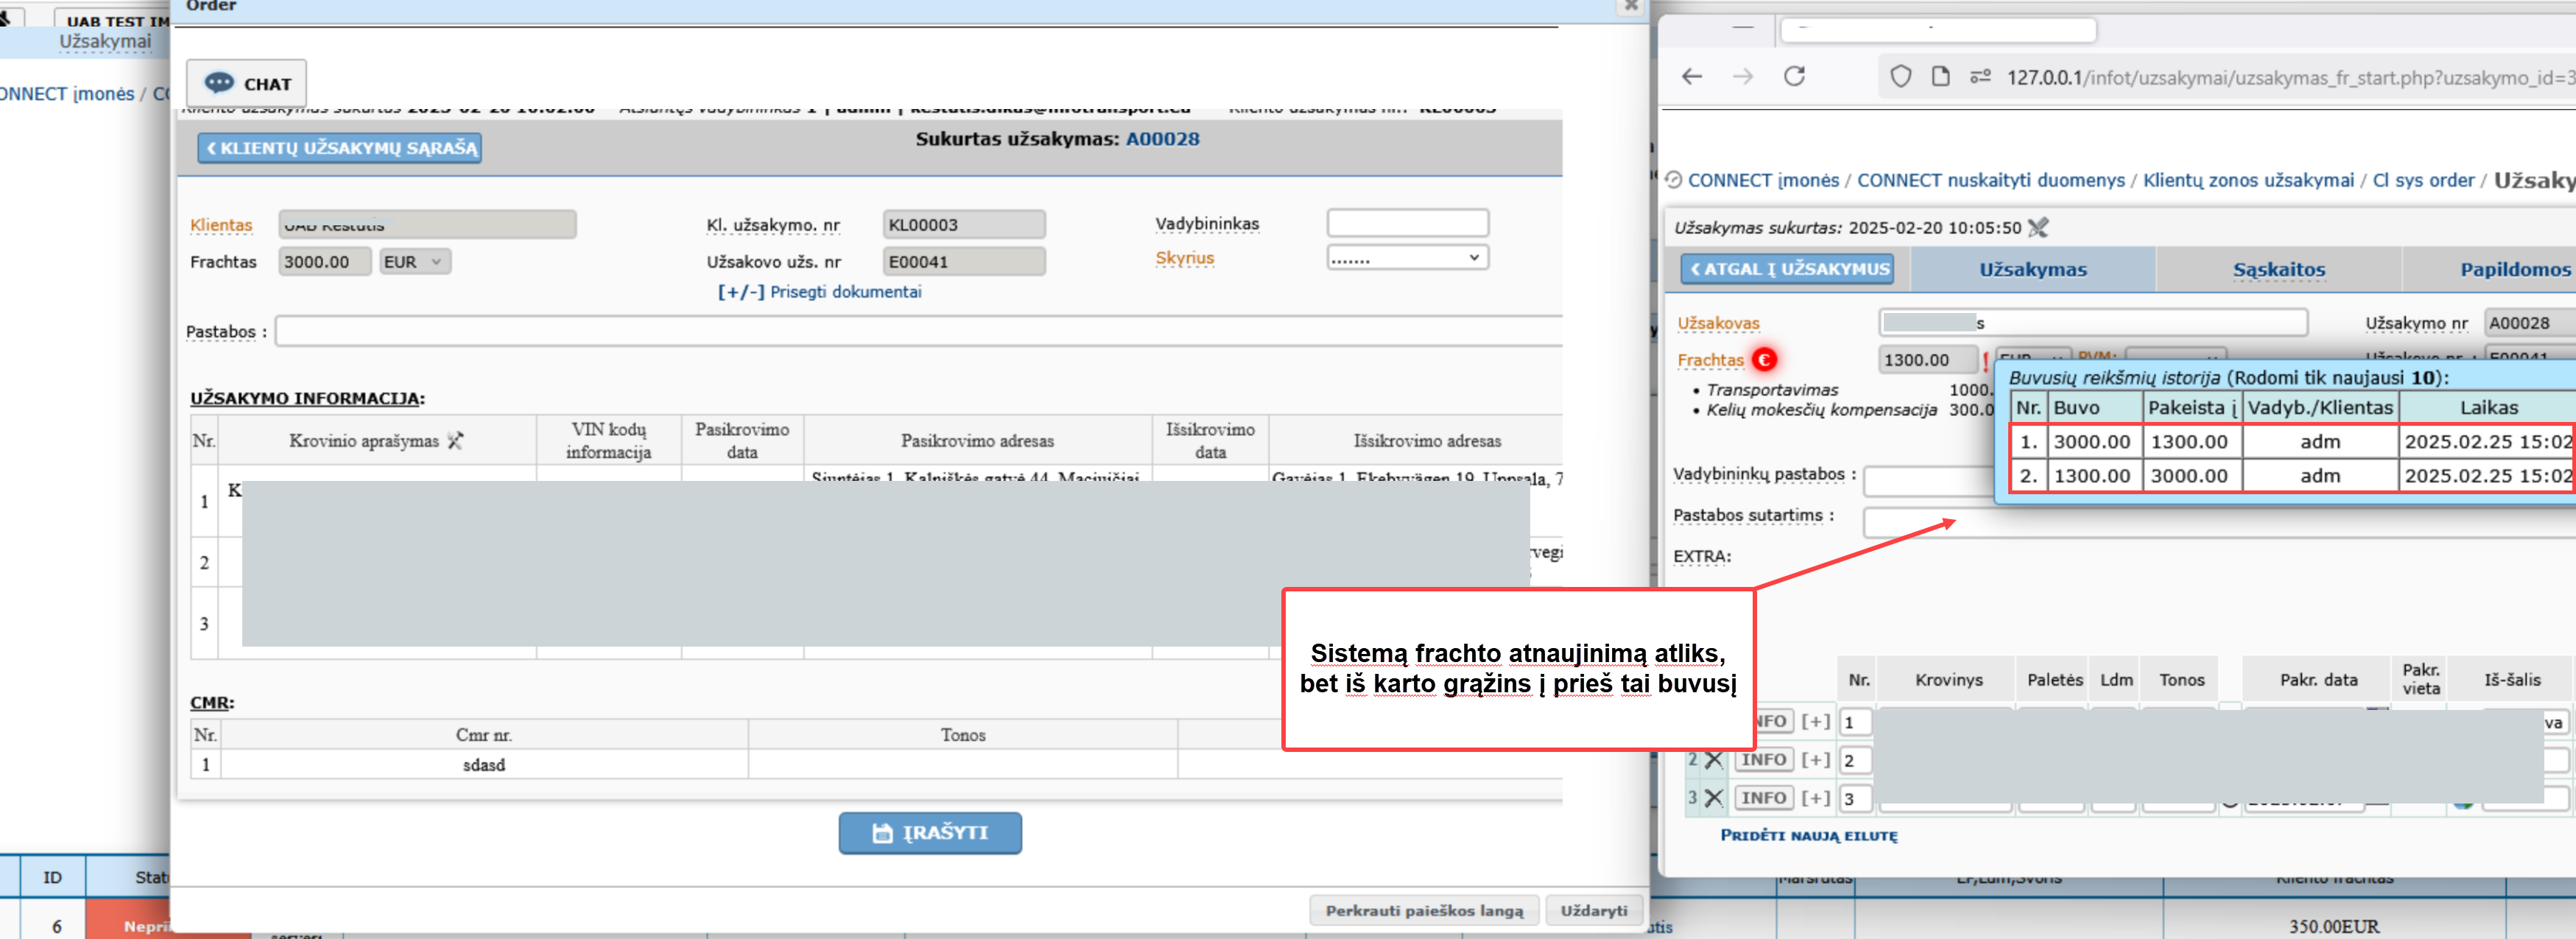Viewport: 2576px width, 939px height.
Task: Open CONNECT nuskaityti duomenys breadcrumb
Action: pos(1990,180)
